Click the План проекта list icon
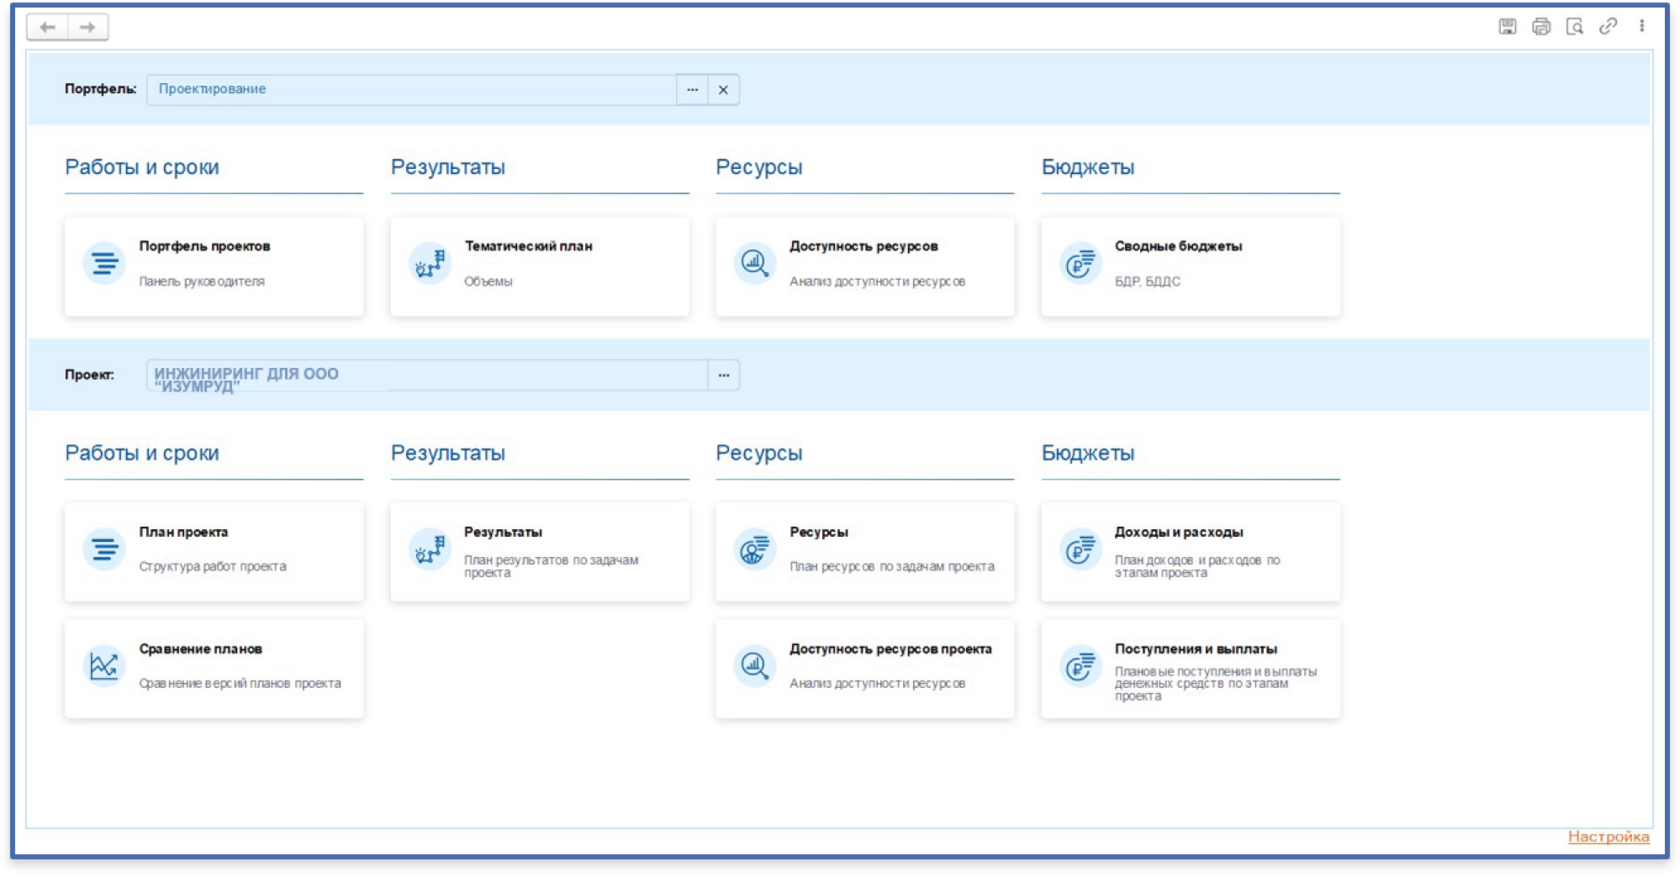The image size is (1680, 877). tap(104, 549)
